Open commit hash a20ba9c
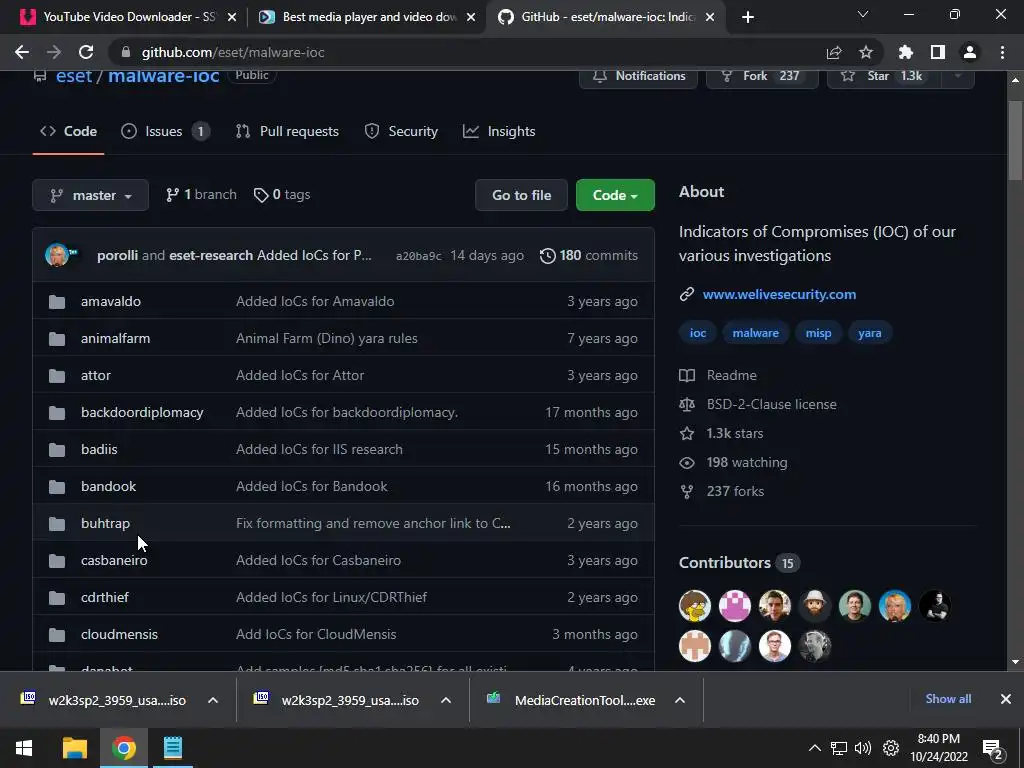This screenshot has width=1024, height=768. 419,256
